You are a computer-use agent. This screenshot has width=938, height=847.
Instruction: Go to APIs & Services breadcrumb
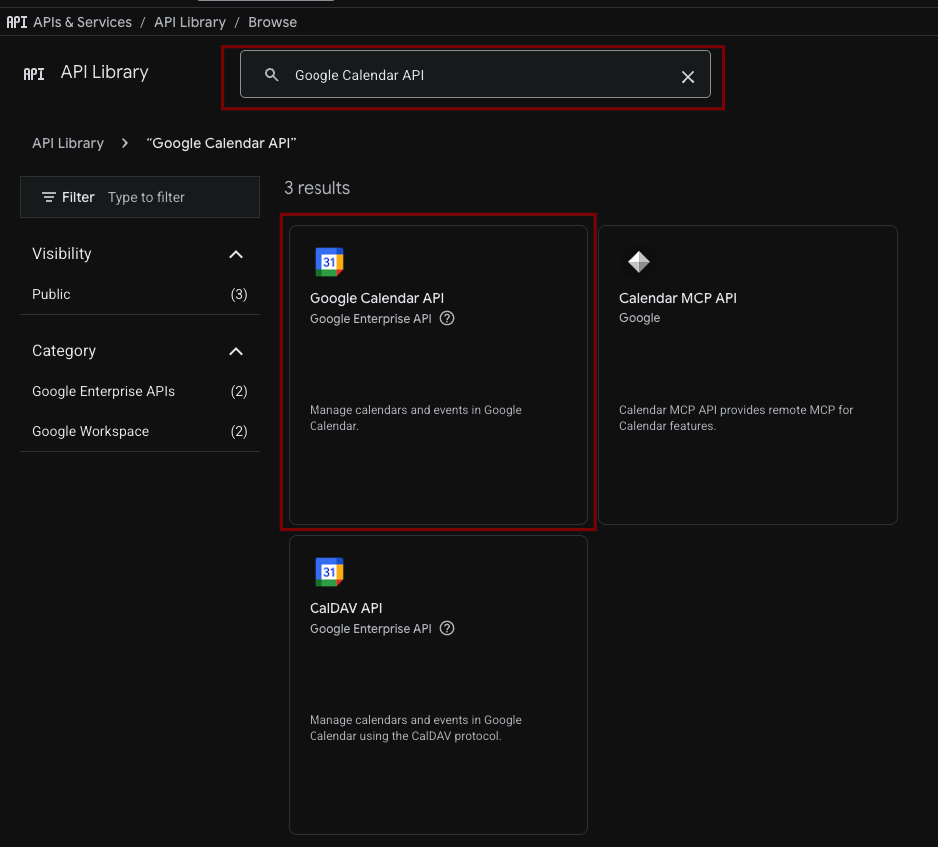pyautogui.click(x=83, y=22)
